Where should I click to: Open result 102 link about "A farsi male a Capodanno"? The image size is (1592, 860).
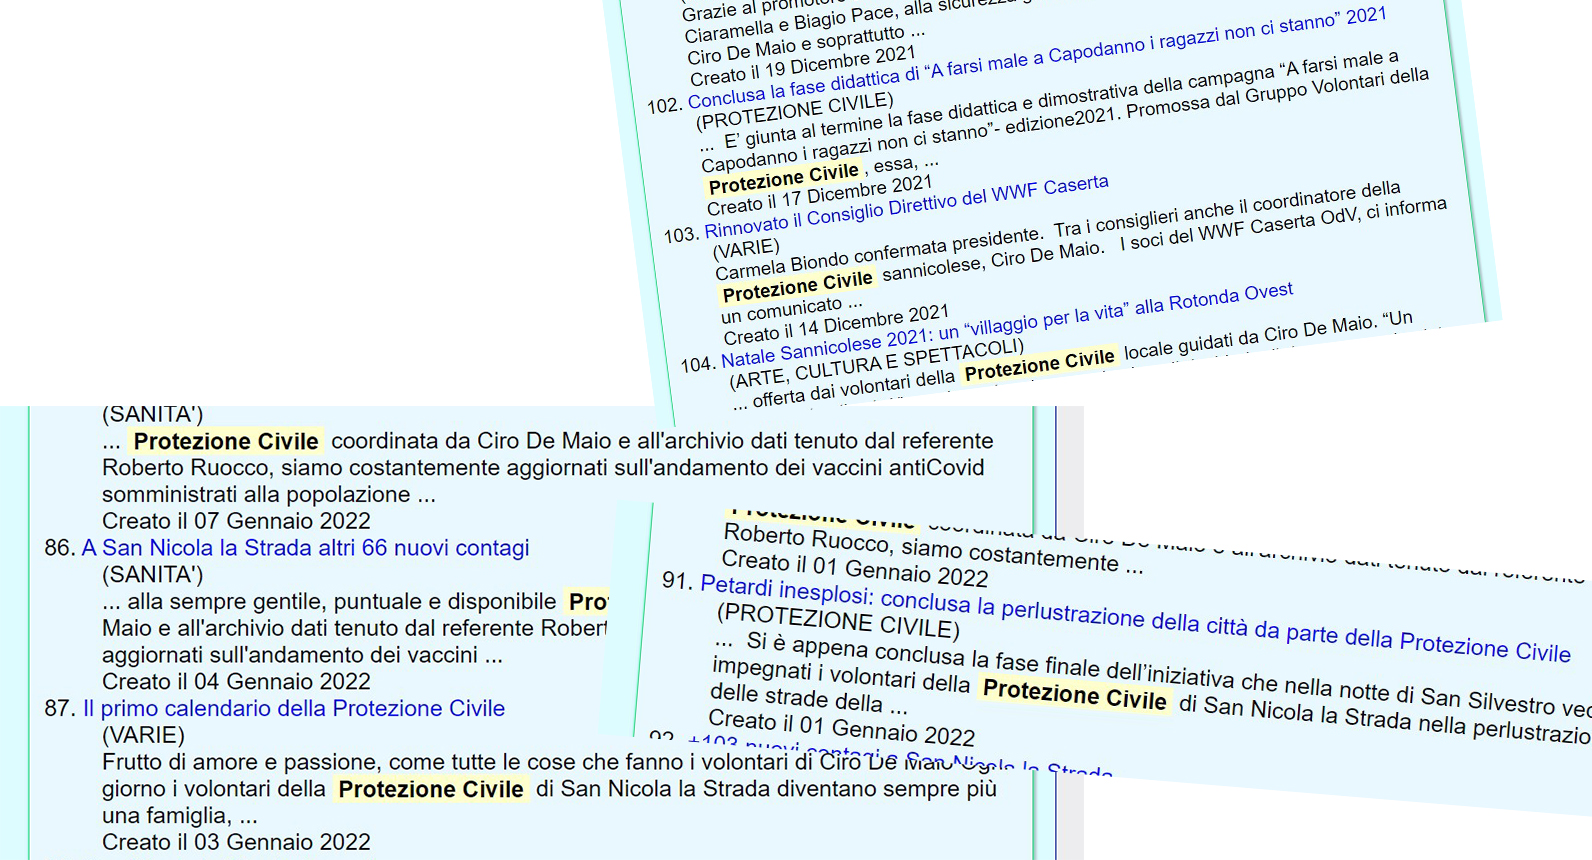click(1037, 58)
